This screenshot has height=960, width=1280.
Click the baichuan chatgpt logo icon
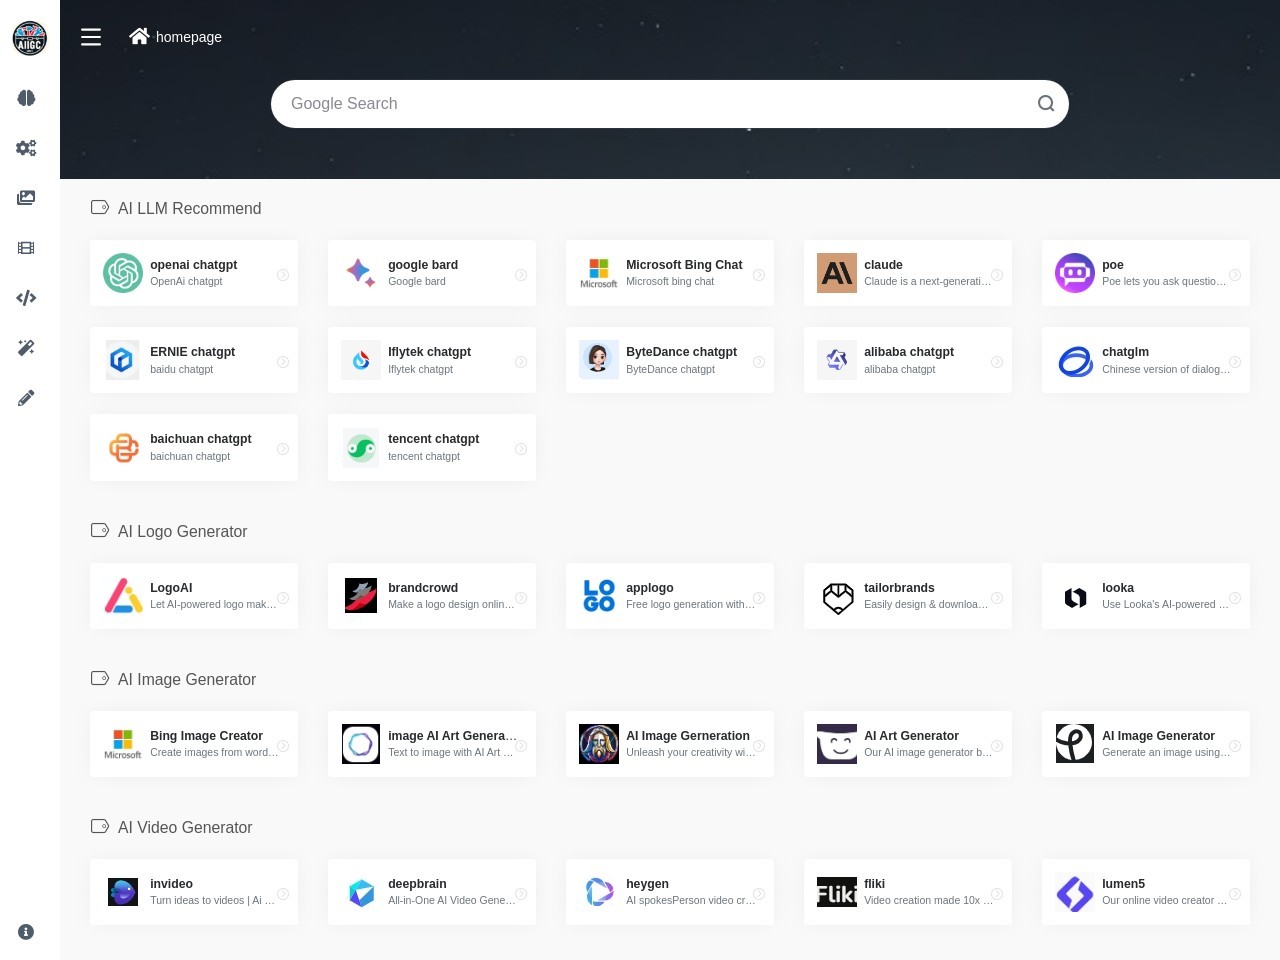[123, 447]
